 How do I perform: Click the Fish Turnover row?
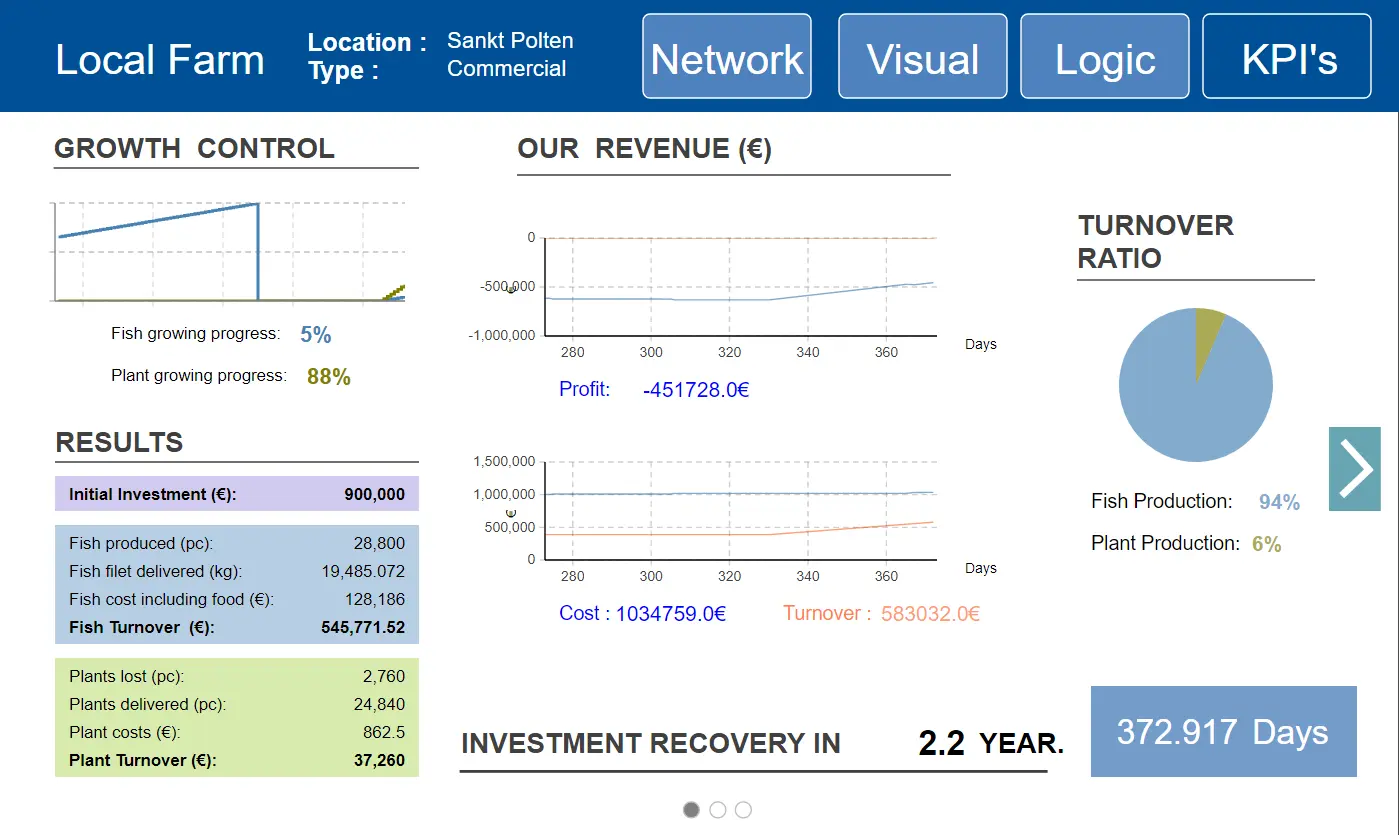[237, 628]
